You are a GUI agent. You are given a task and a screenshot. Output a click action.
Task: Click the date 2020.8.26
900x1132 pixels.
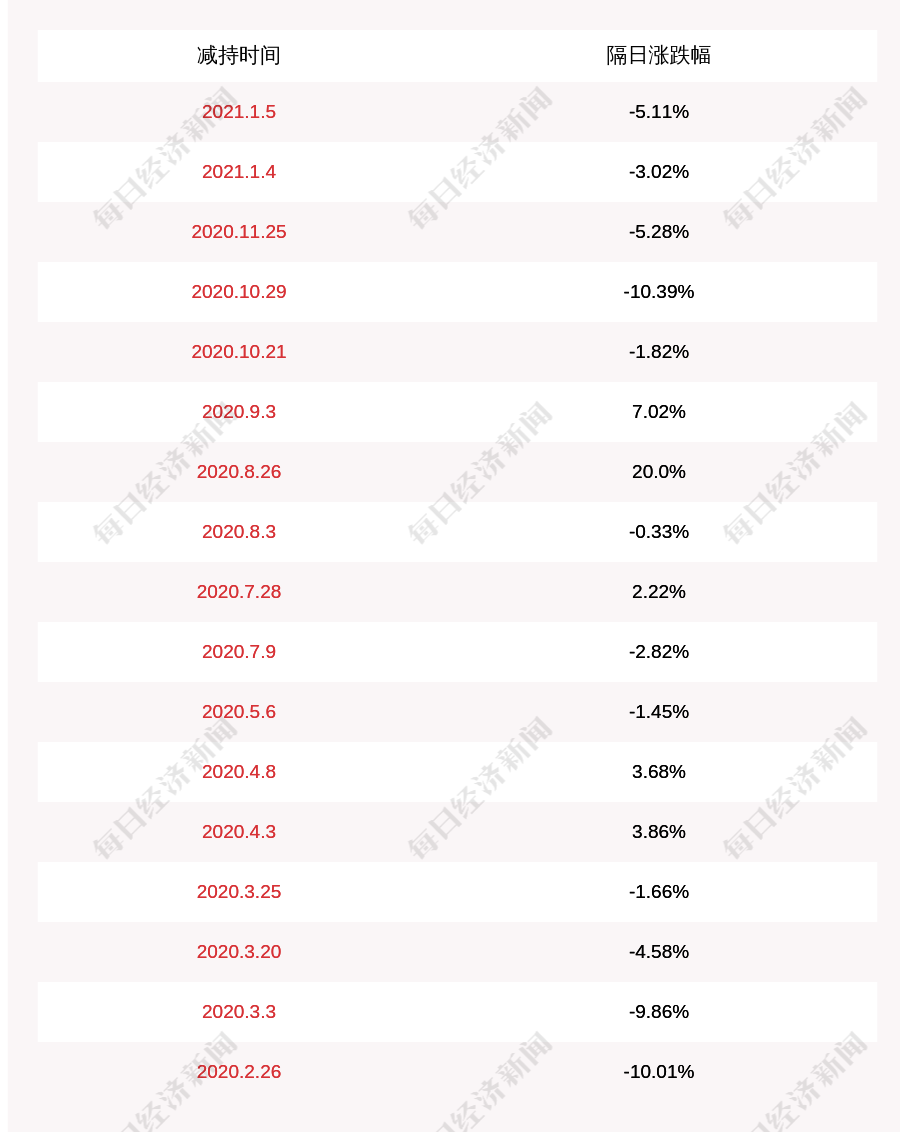pyautogui.click(x=239, y=471)
